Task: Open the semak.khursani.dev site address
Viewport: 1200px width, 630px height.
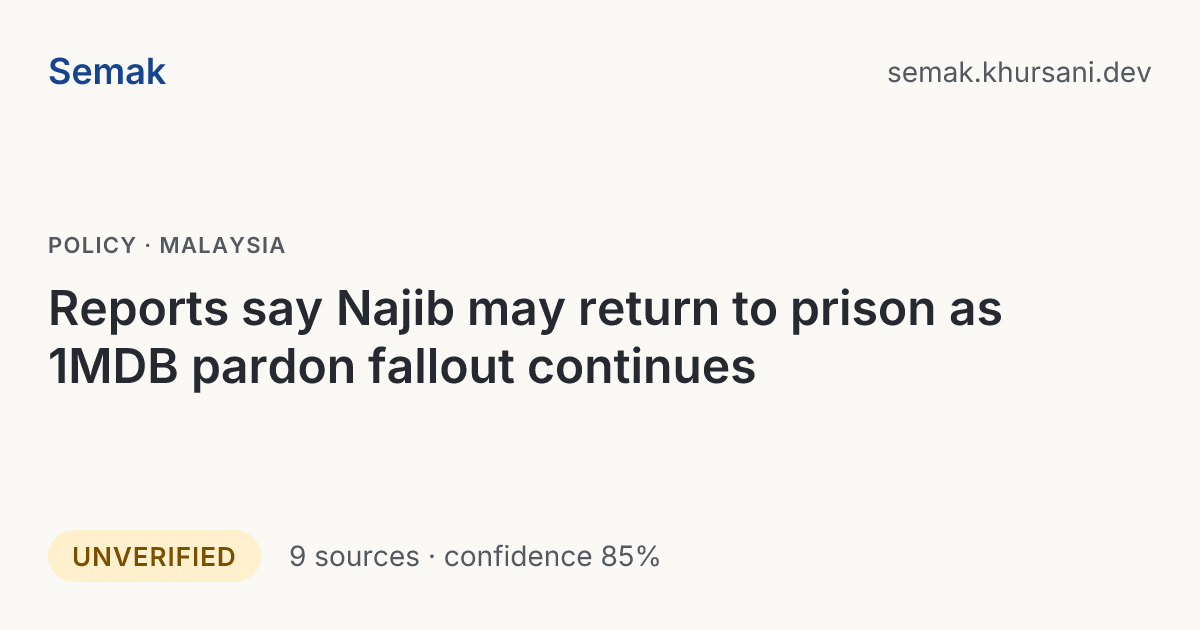Action: [x=1019, y=72]
